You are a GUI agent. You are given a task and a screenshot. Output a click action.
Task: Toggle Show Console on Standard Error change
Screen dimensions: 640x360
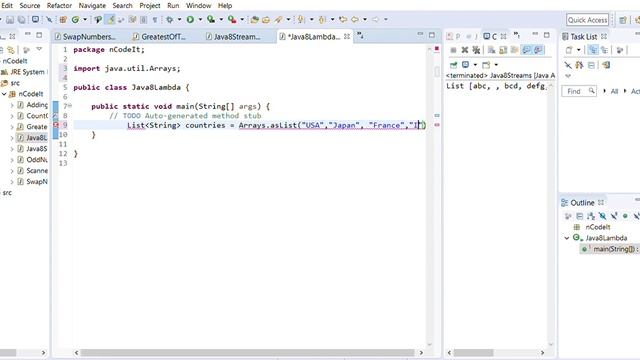point(538,50)
